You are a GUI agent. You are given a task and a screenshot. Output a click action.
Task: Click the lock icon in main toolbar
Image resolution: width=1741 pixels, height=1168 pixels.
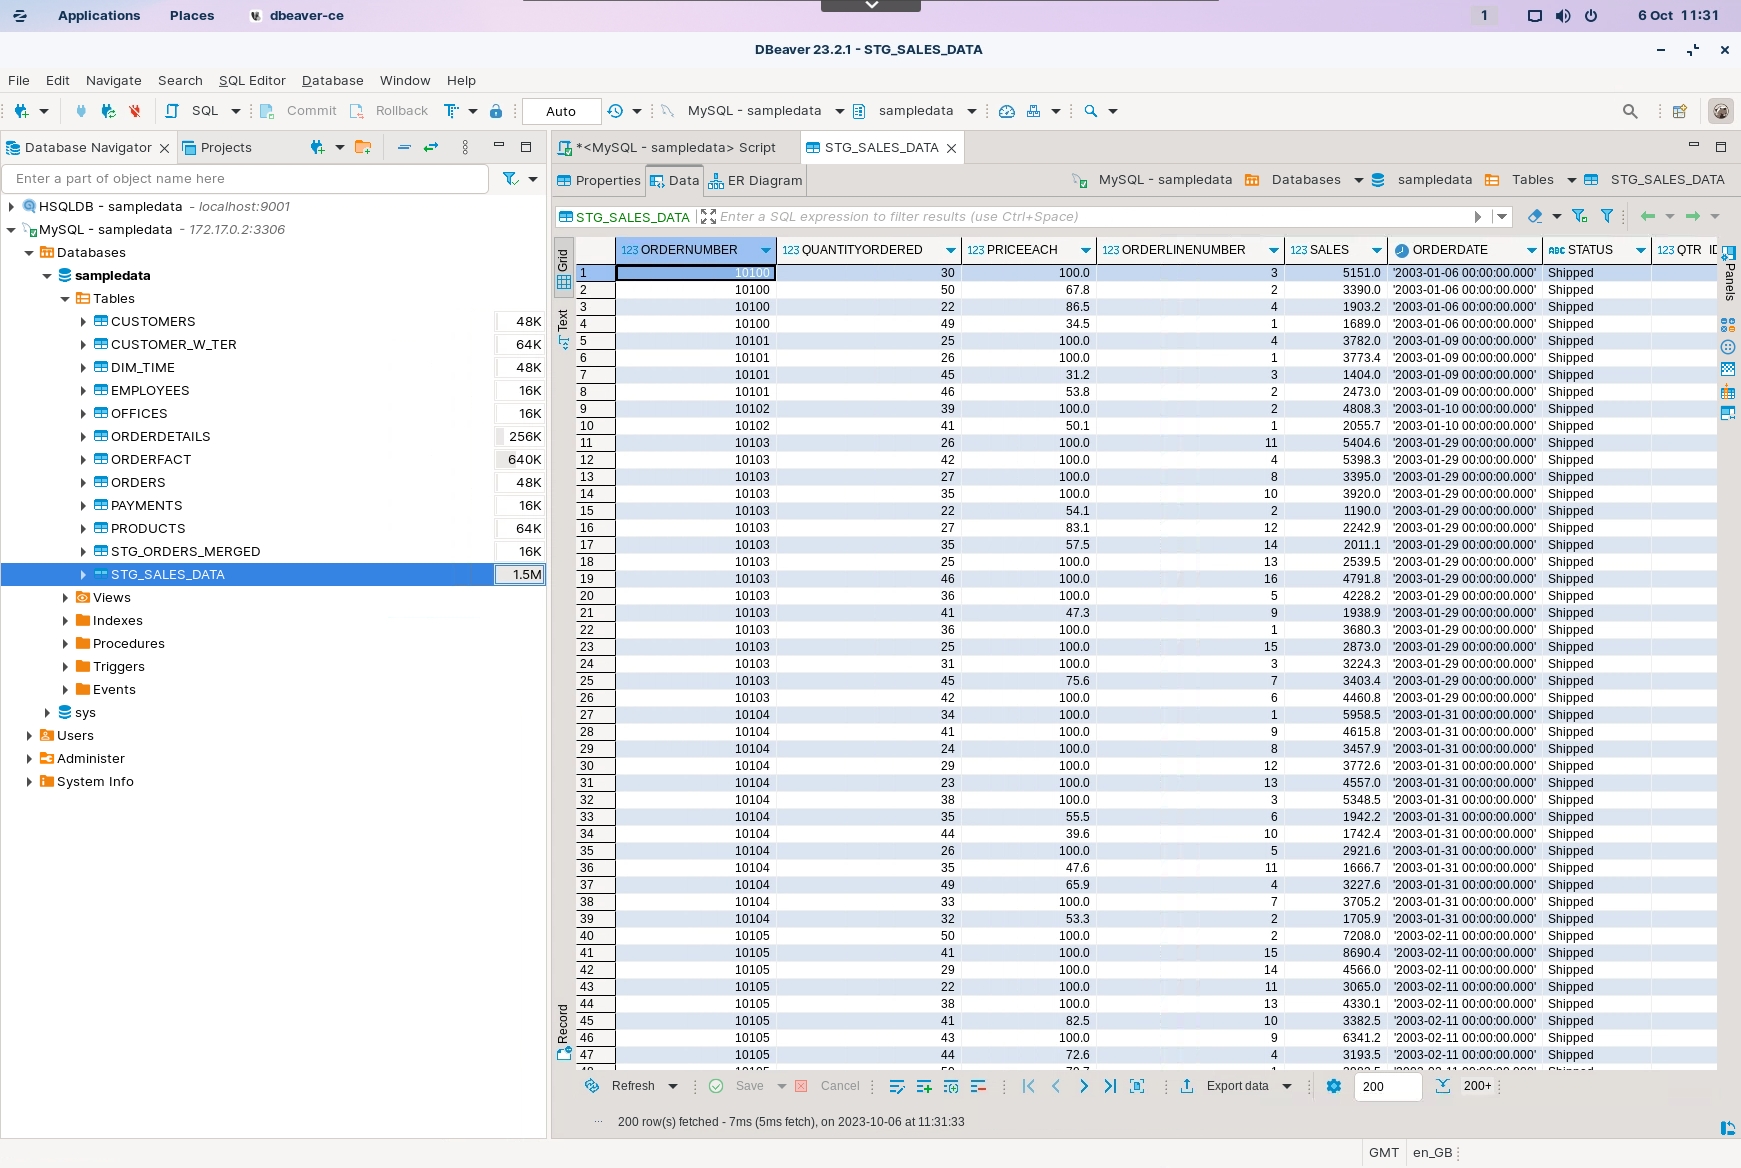(496, 111)
